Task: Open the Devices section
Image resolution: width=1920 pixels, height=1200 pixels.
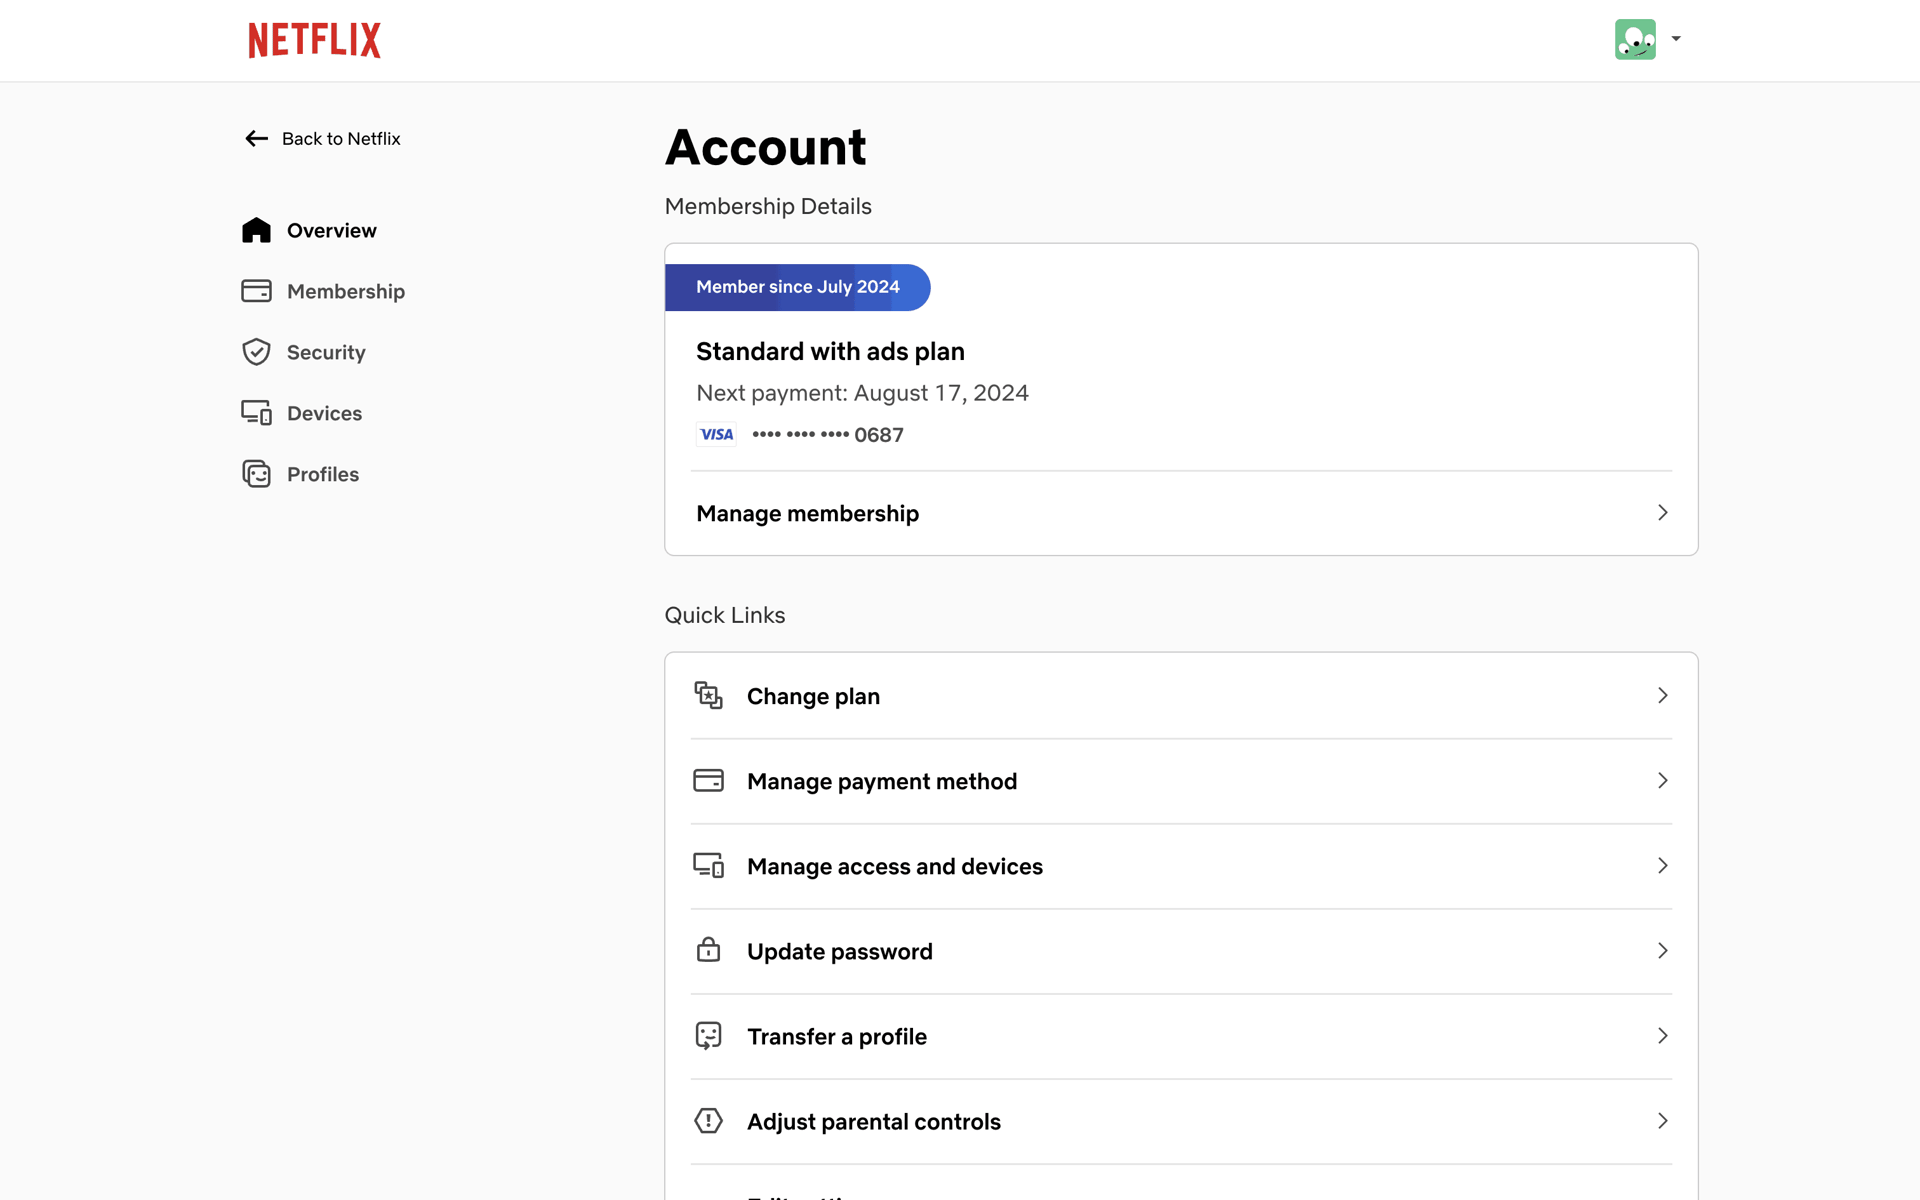Action: 324,413
